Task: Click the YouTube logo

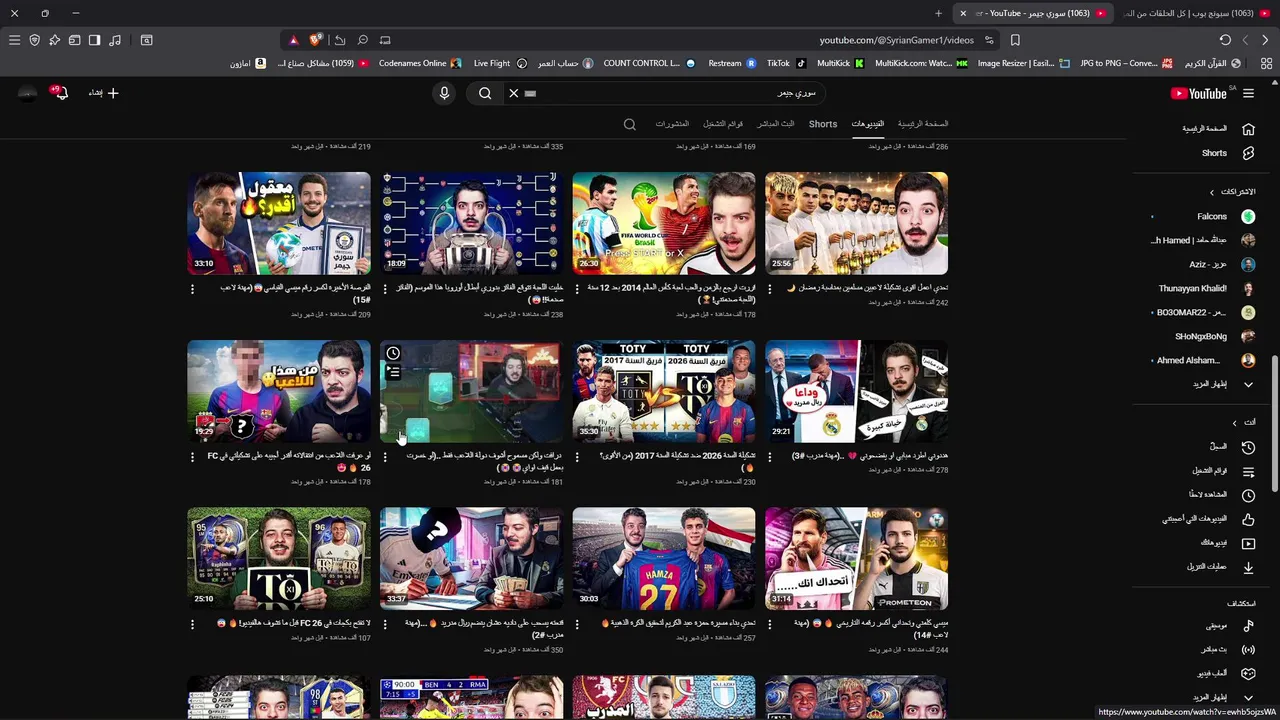Action: (x=1199, y=93)
